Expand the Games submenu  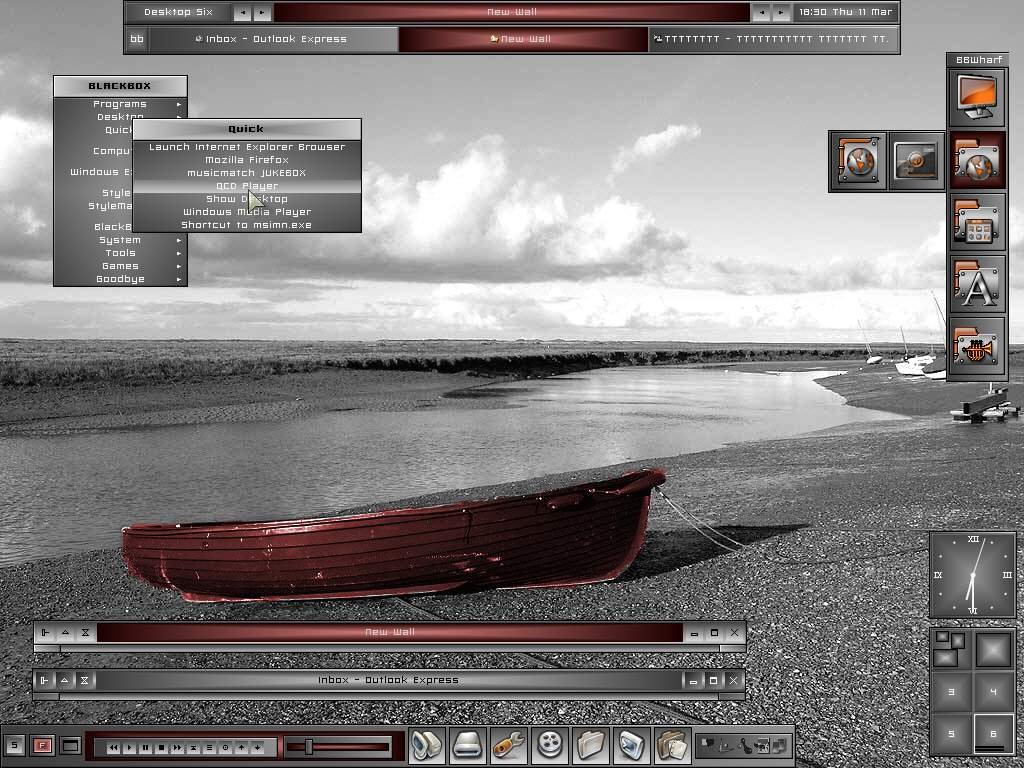coord(120,266)
